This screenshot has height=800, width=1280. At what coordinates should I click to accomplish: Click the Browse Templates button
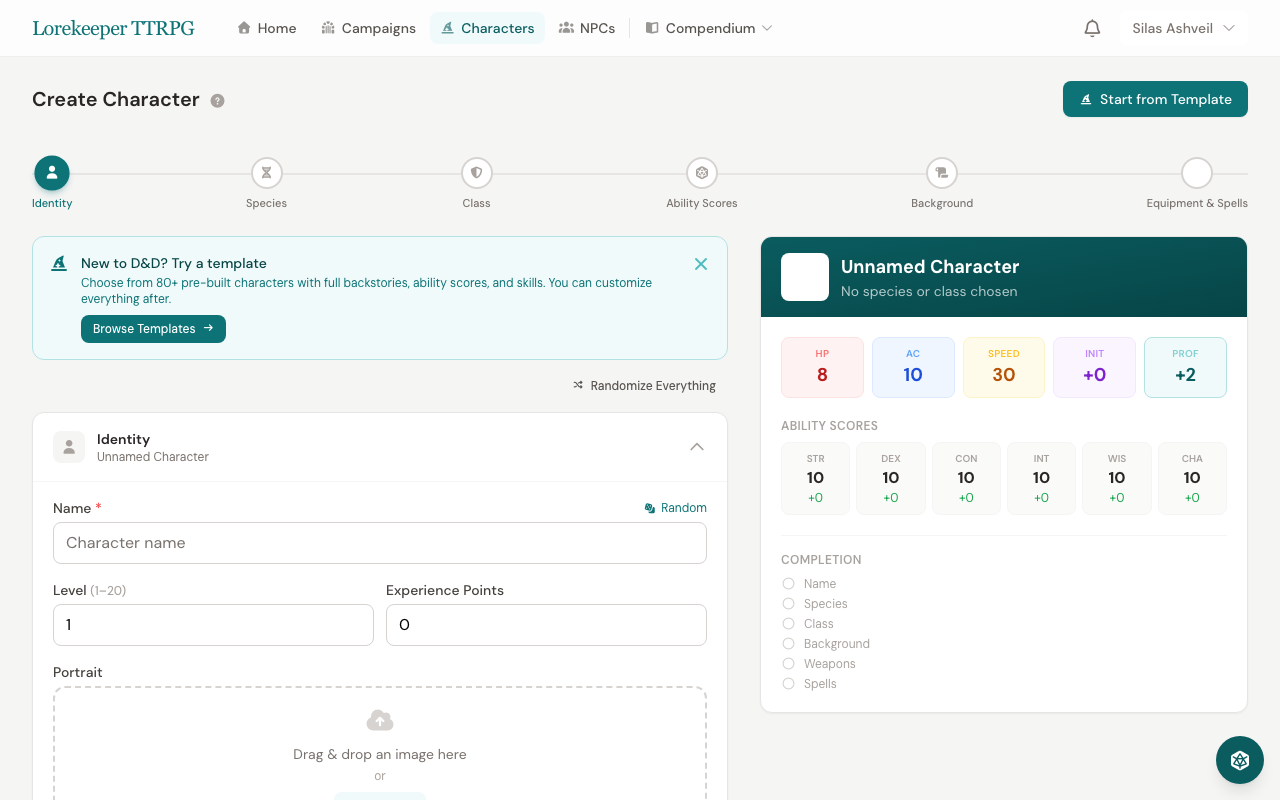click(153, 329)
